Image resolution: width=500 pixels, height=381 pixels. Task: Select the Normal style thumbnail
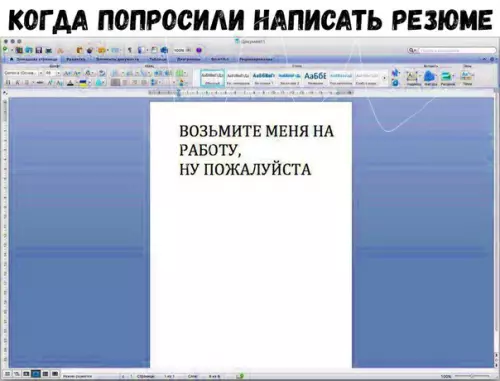coord(212,78)
